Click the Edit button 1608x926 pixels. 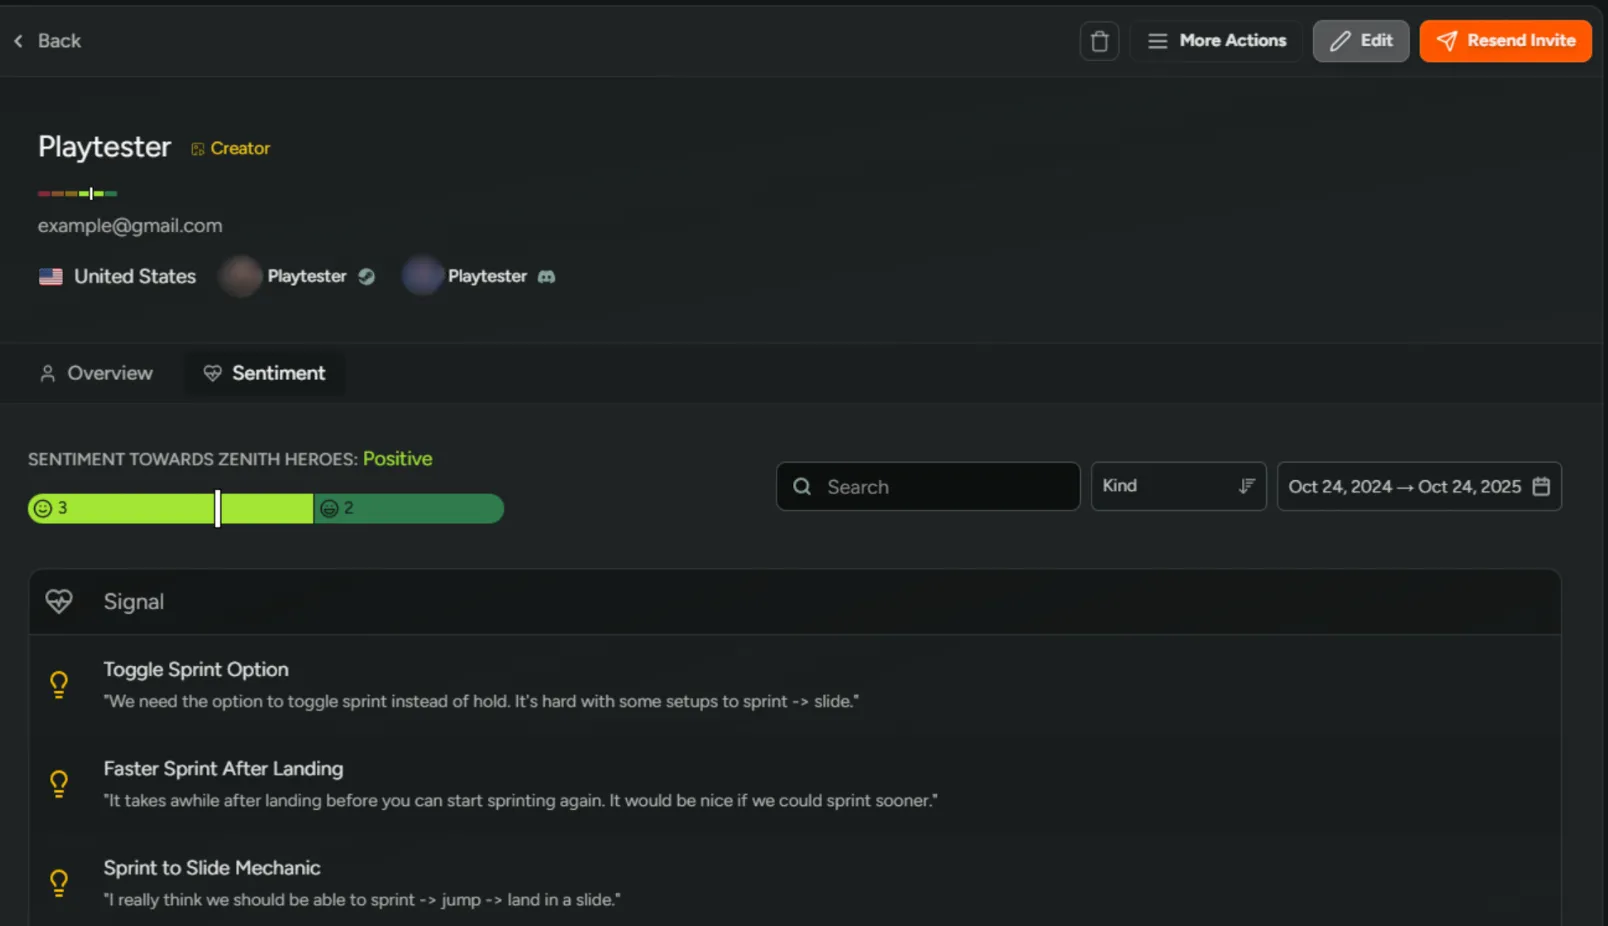(x=1360, y=41)
